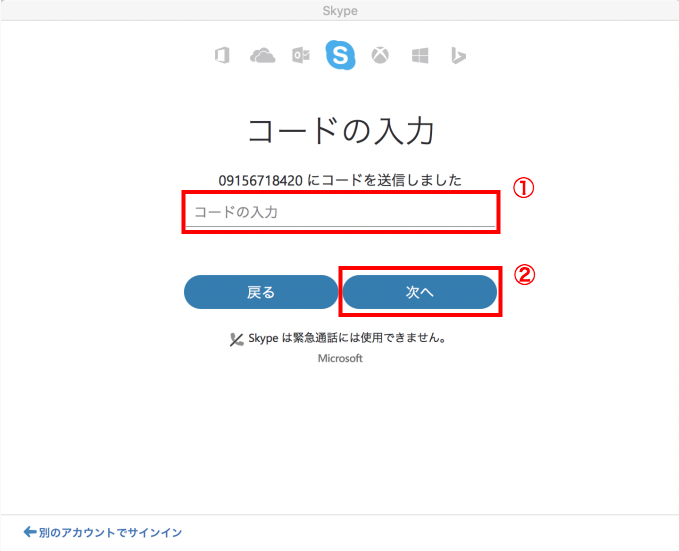Screen dimensions: 679x551
Task: Click the Xbox icon
Action: coord(380,56)
